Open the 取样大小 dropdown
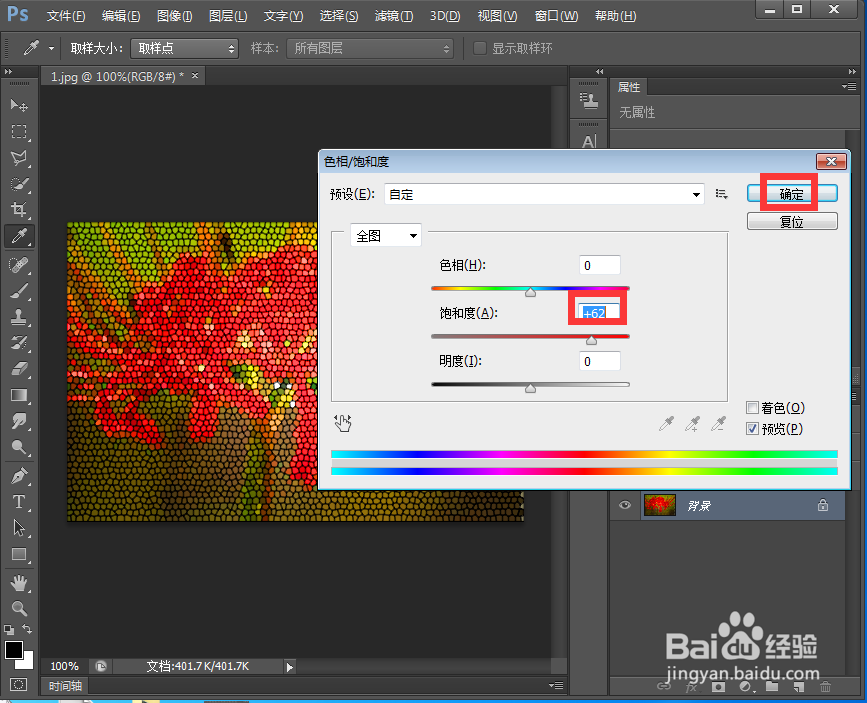 click(x=184, y=49)
